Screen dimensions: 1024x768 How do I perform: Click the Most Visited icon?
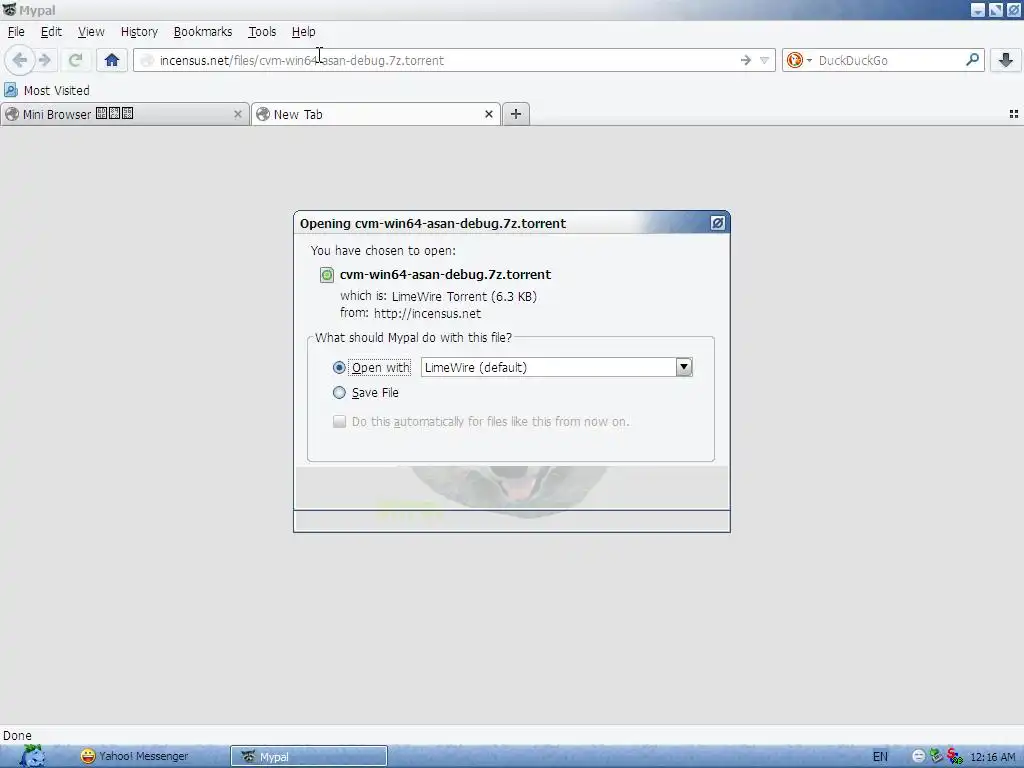pos(11,90)
